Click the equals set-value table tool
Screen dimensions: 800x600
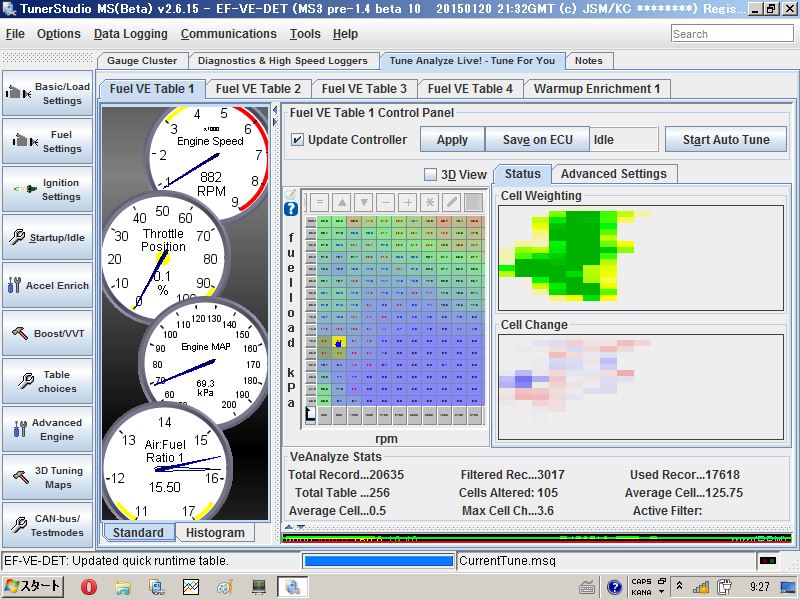(320, 203)
